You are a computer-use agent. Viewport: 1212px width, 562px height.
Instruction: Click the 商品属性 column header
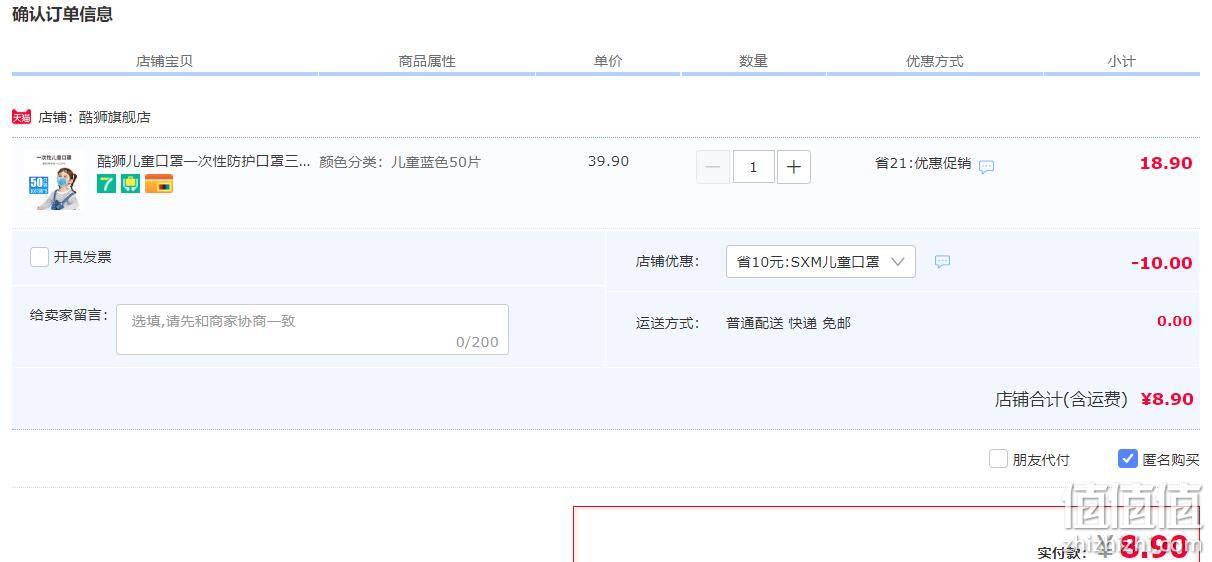427,61
